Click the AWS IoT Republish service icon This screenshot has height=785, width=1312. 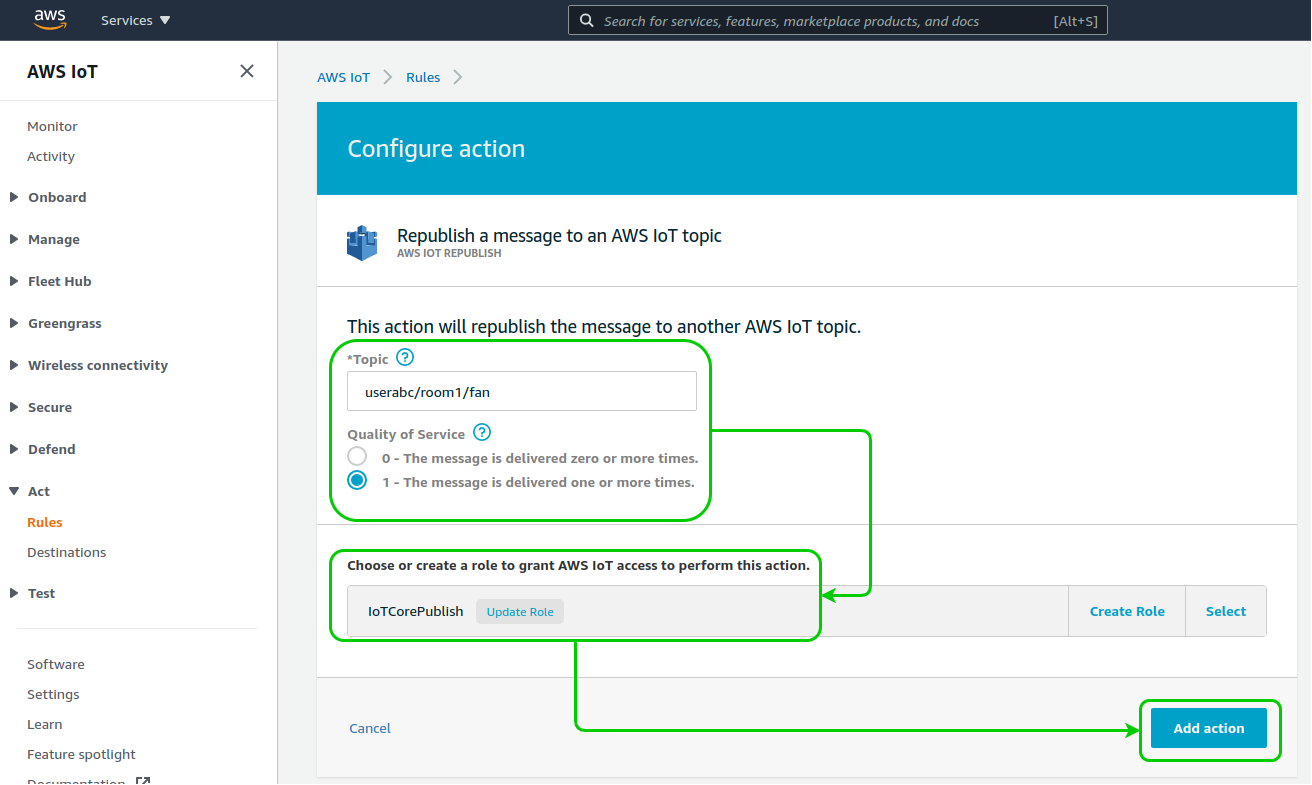(362, 243)
